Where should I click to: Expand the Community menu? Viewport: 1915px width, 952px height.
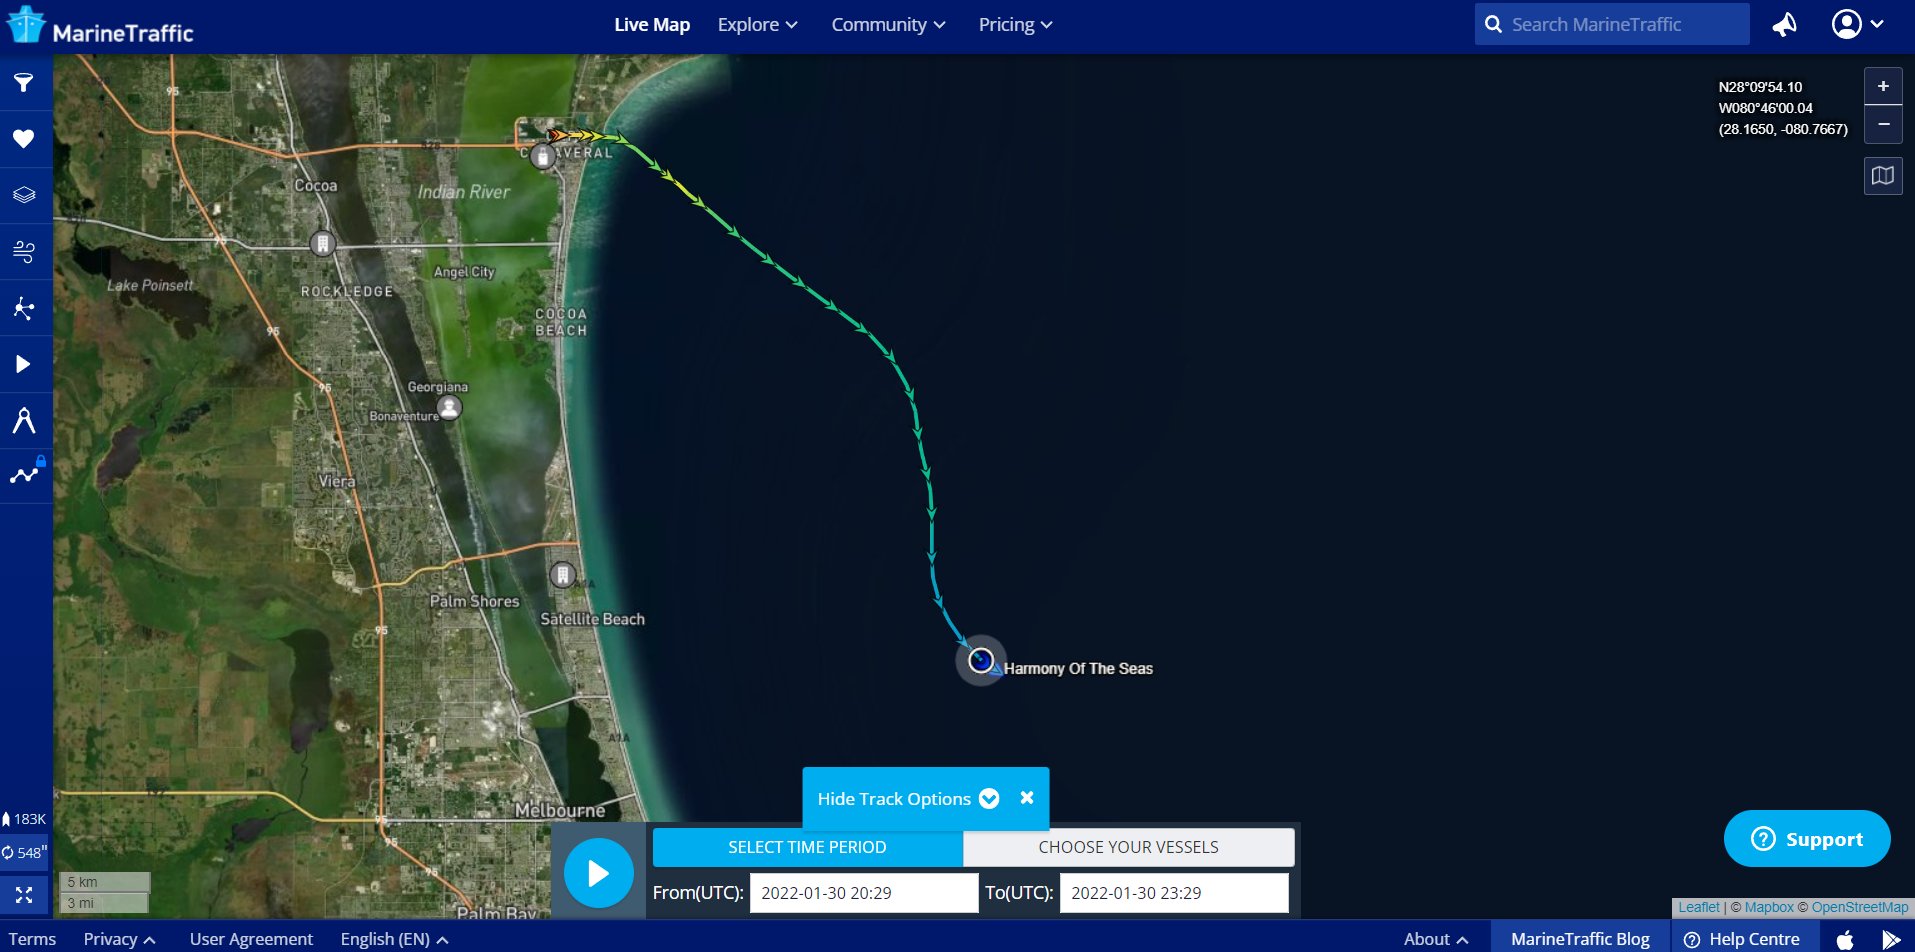888,25
